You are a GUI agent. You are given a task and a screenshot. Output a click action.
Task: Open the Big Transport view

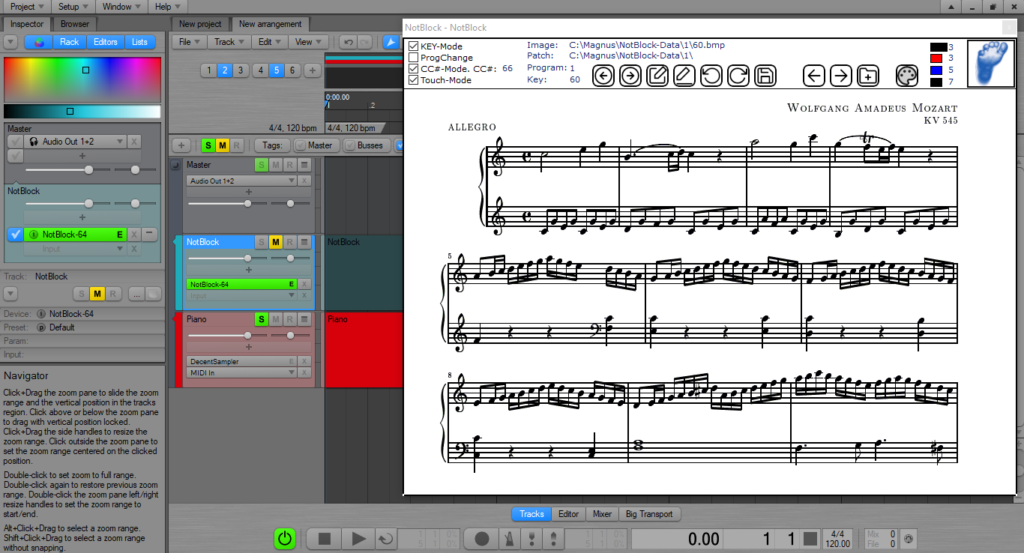click(648, 514)
